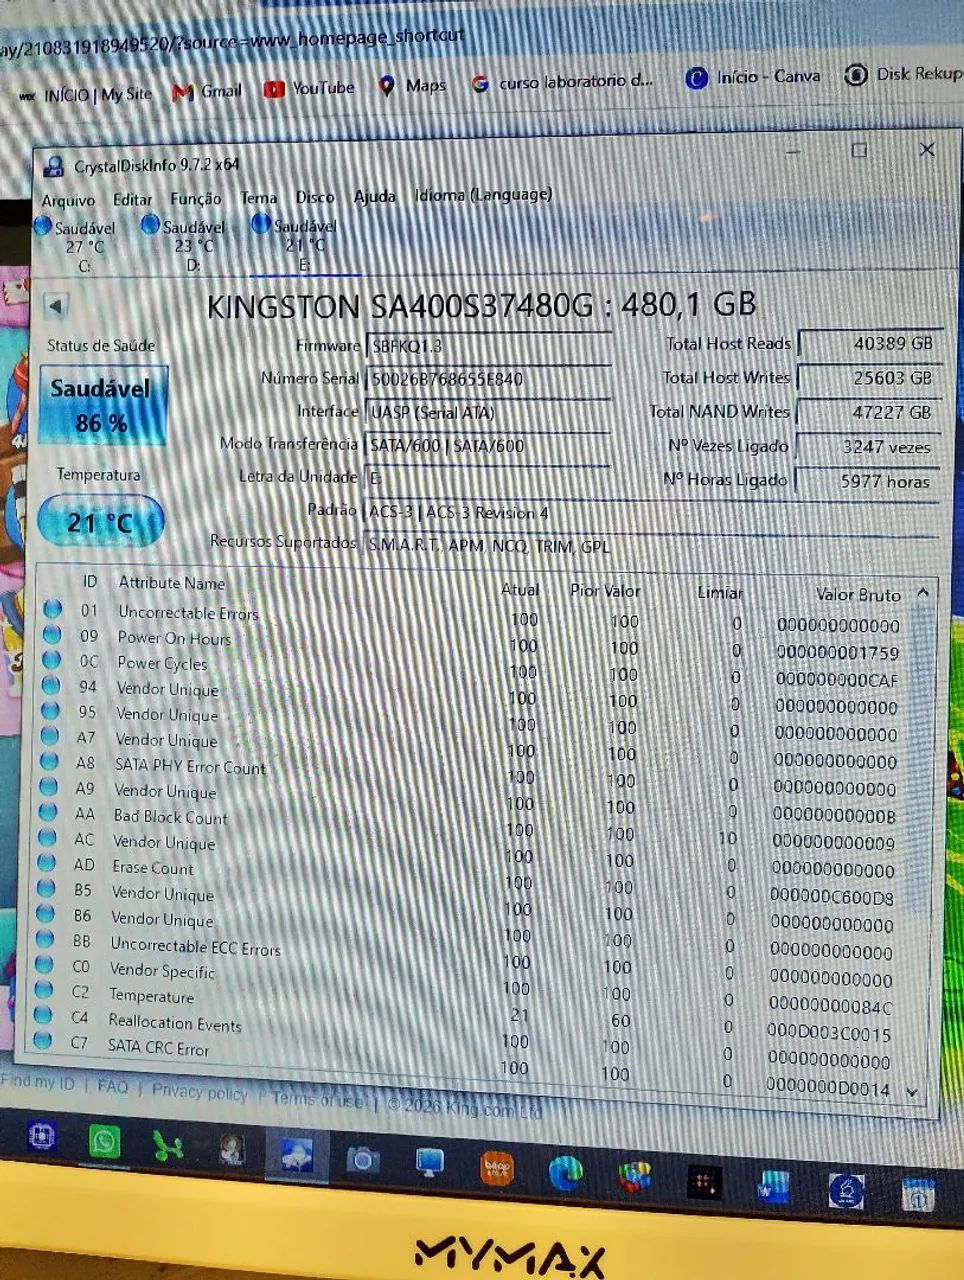Click Total Host Reads value 40389 GB
The height and width of the screenshot is (1280, 964).
click(x=870, y=344)
